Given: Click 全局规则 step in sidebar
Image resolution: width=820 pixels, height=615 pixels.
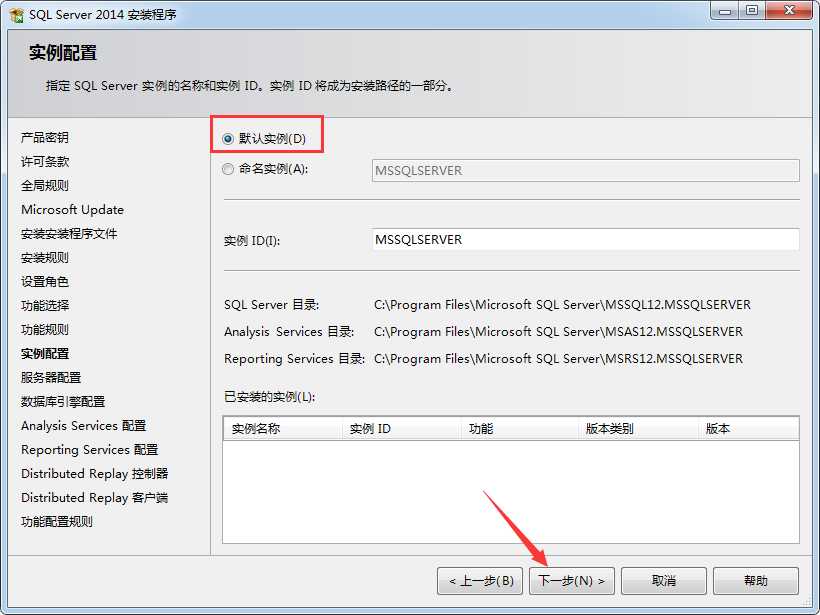Looking at the screenshot, I should point(45,186).
